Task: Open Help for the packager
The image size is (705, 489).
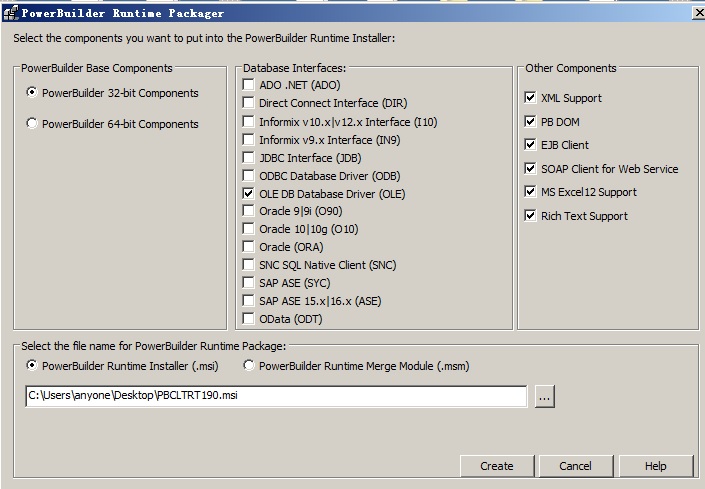Action: click(x=656, y=466)
